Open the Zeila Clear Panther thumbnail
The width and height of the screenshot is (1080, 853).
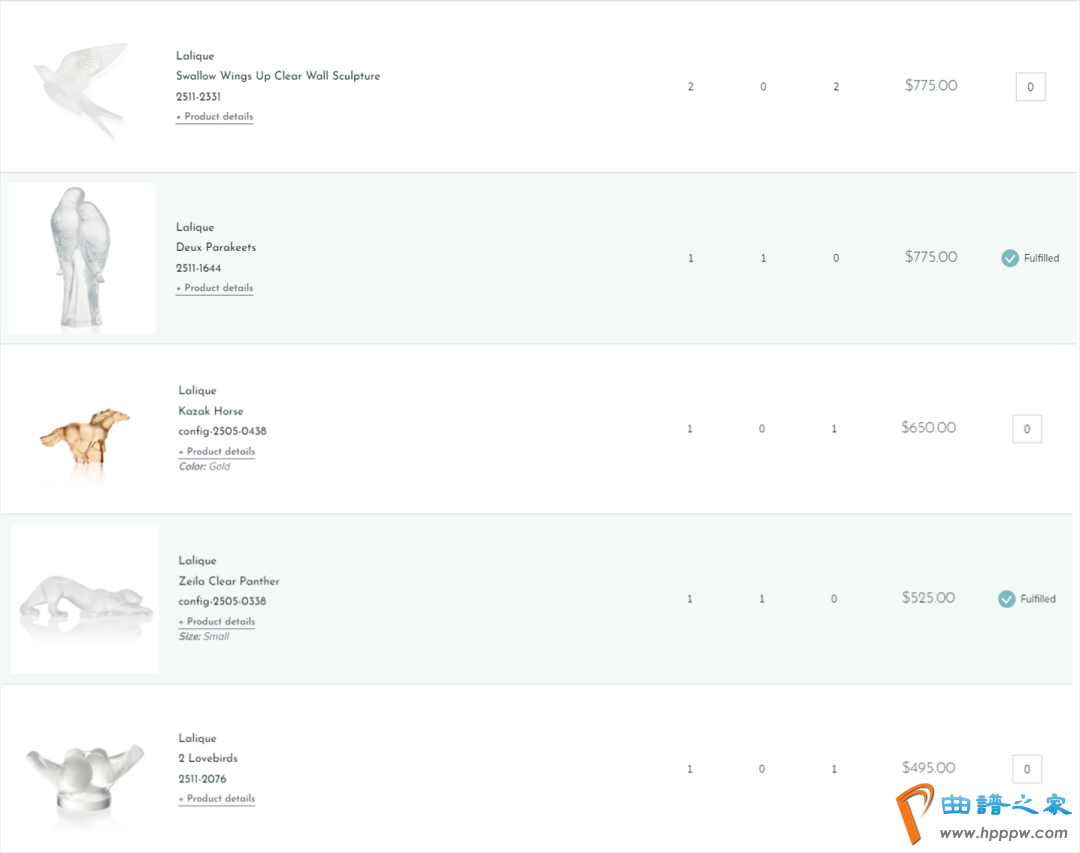[85, 599]
